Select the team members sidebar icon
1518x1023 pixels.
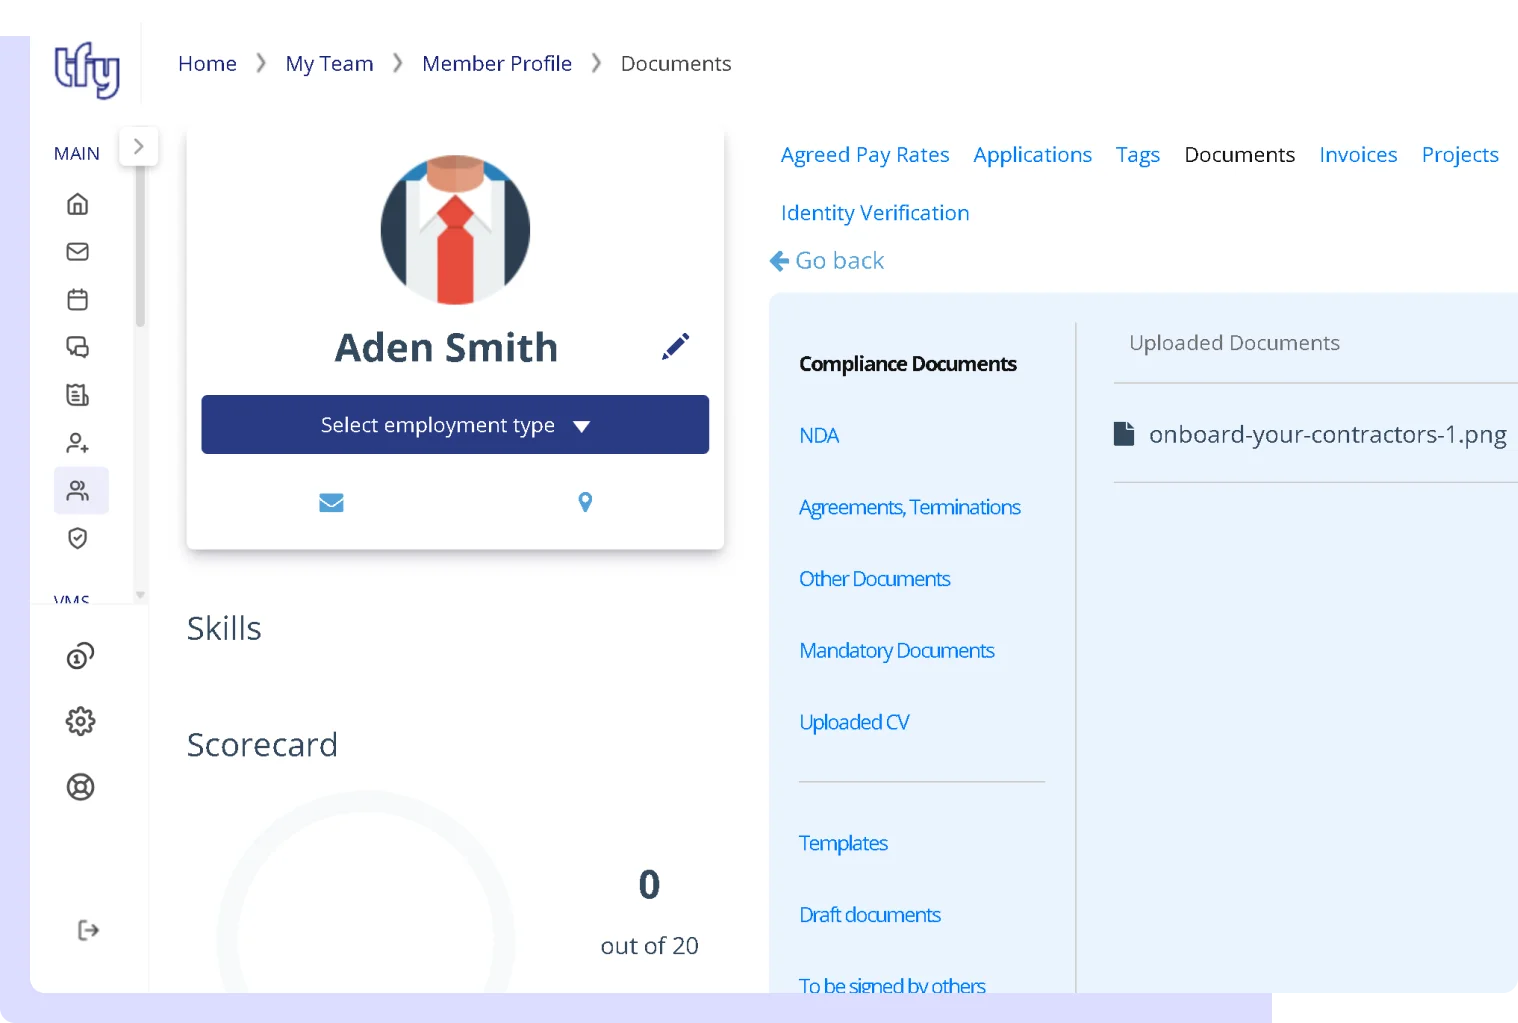pyautogui.click(x=80, y=490)
